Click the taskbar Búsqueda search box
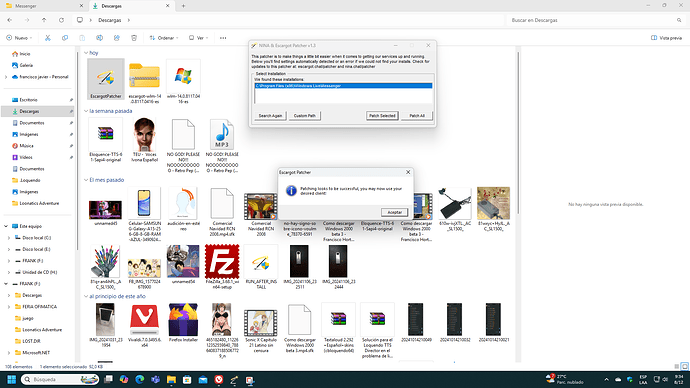 pyautogui.click(x=60, y=379)
